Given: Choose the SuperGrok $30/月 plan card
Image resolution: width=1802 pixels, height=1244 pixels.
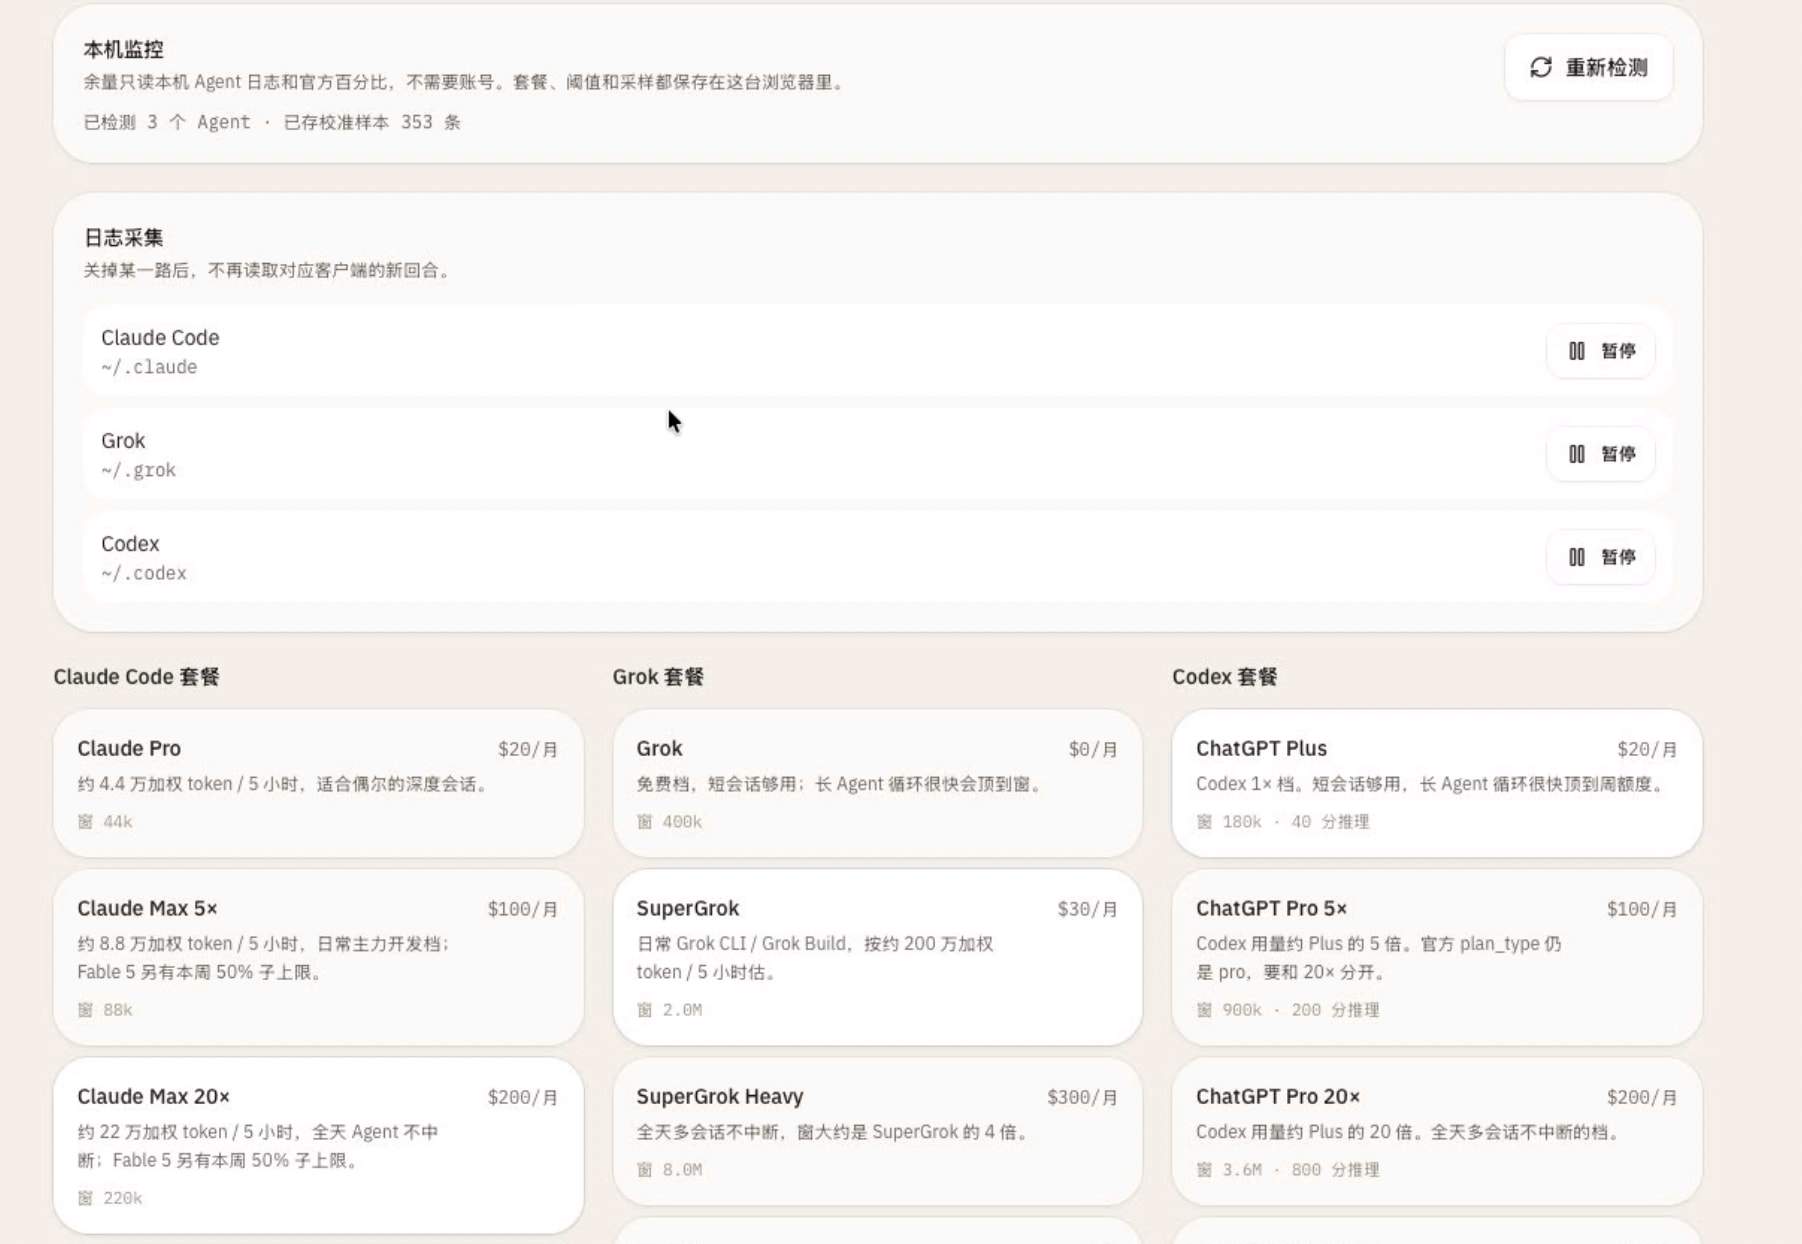Looking at the screenshot, I should pos(877,957).
